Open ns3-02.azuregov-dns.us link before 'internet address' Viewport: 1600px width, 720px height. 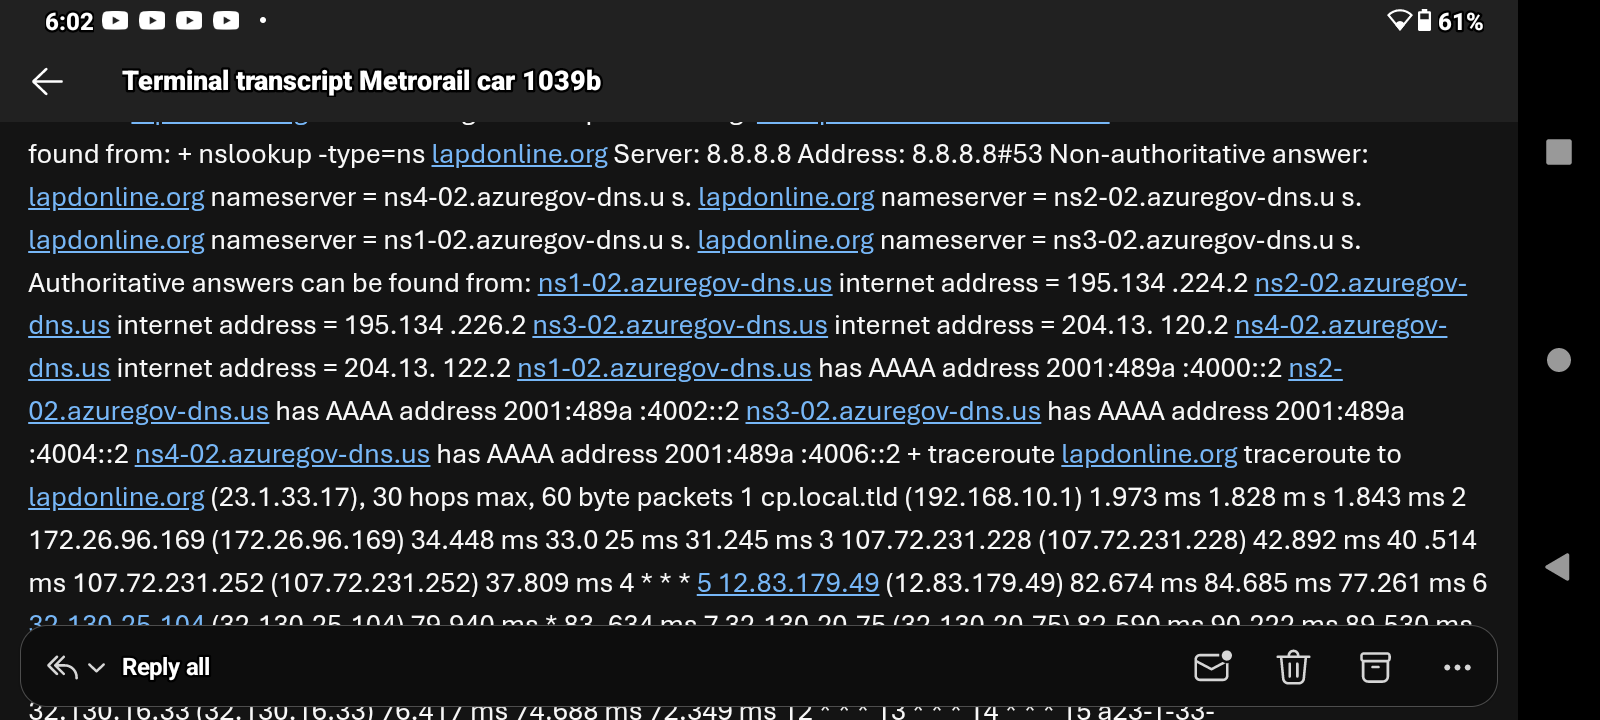679,326
